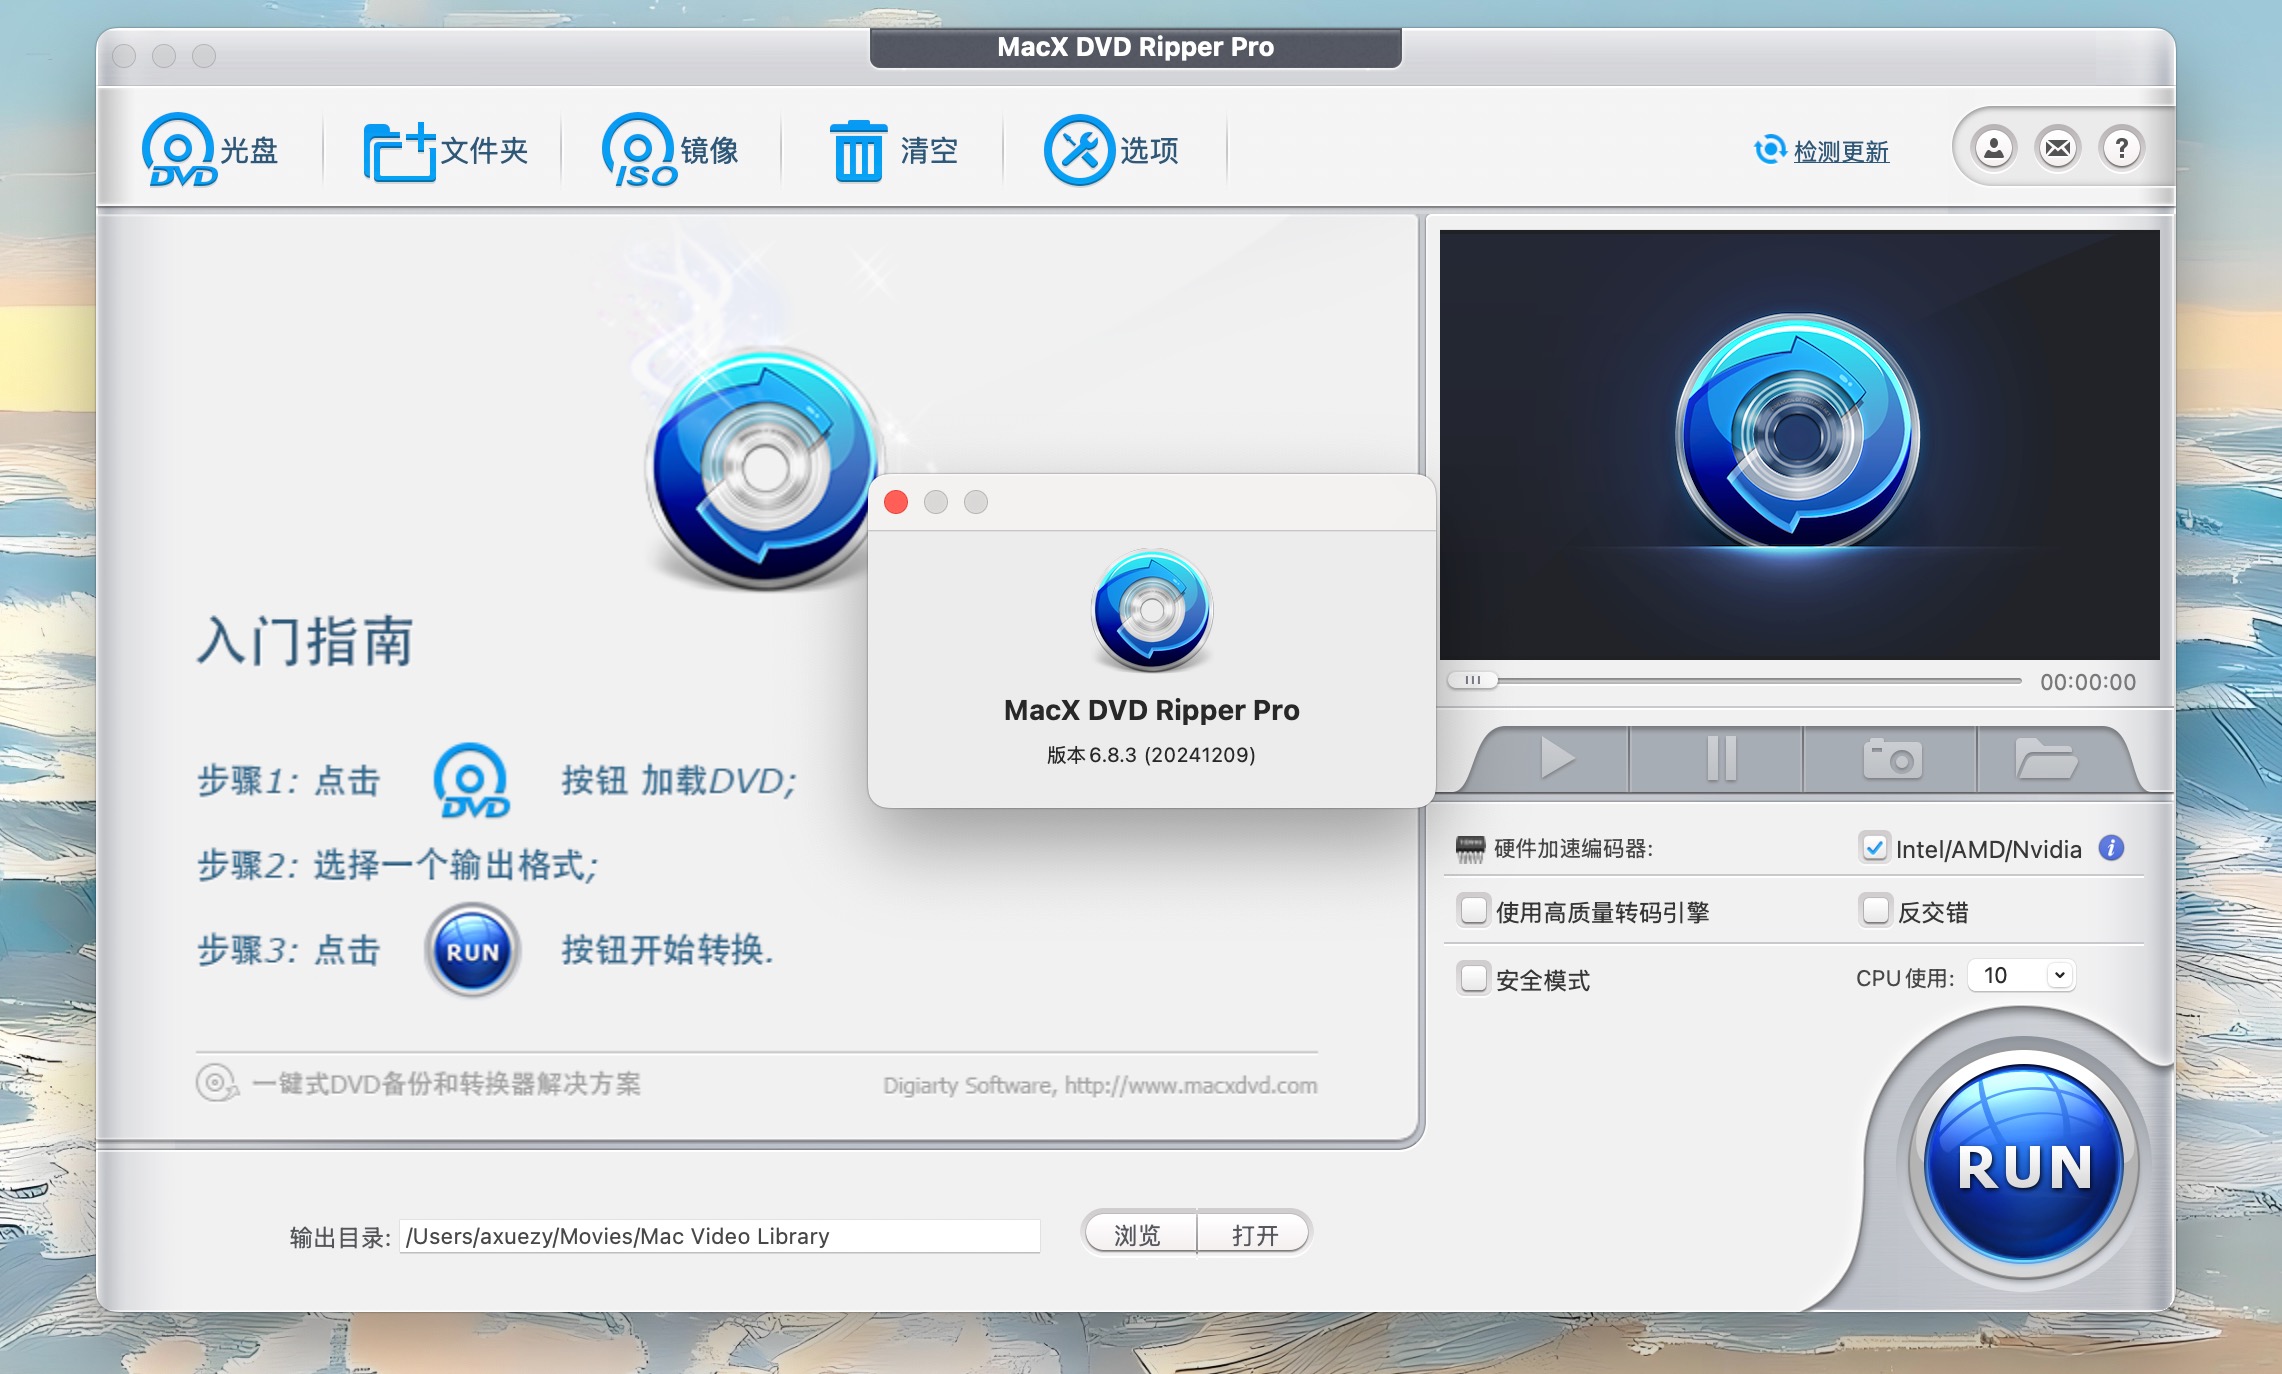Screen dimensions: 2282x1374
Task: Click the 00:00:00 timecode text
Action: [x=2088, y=682]
